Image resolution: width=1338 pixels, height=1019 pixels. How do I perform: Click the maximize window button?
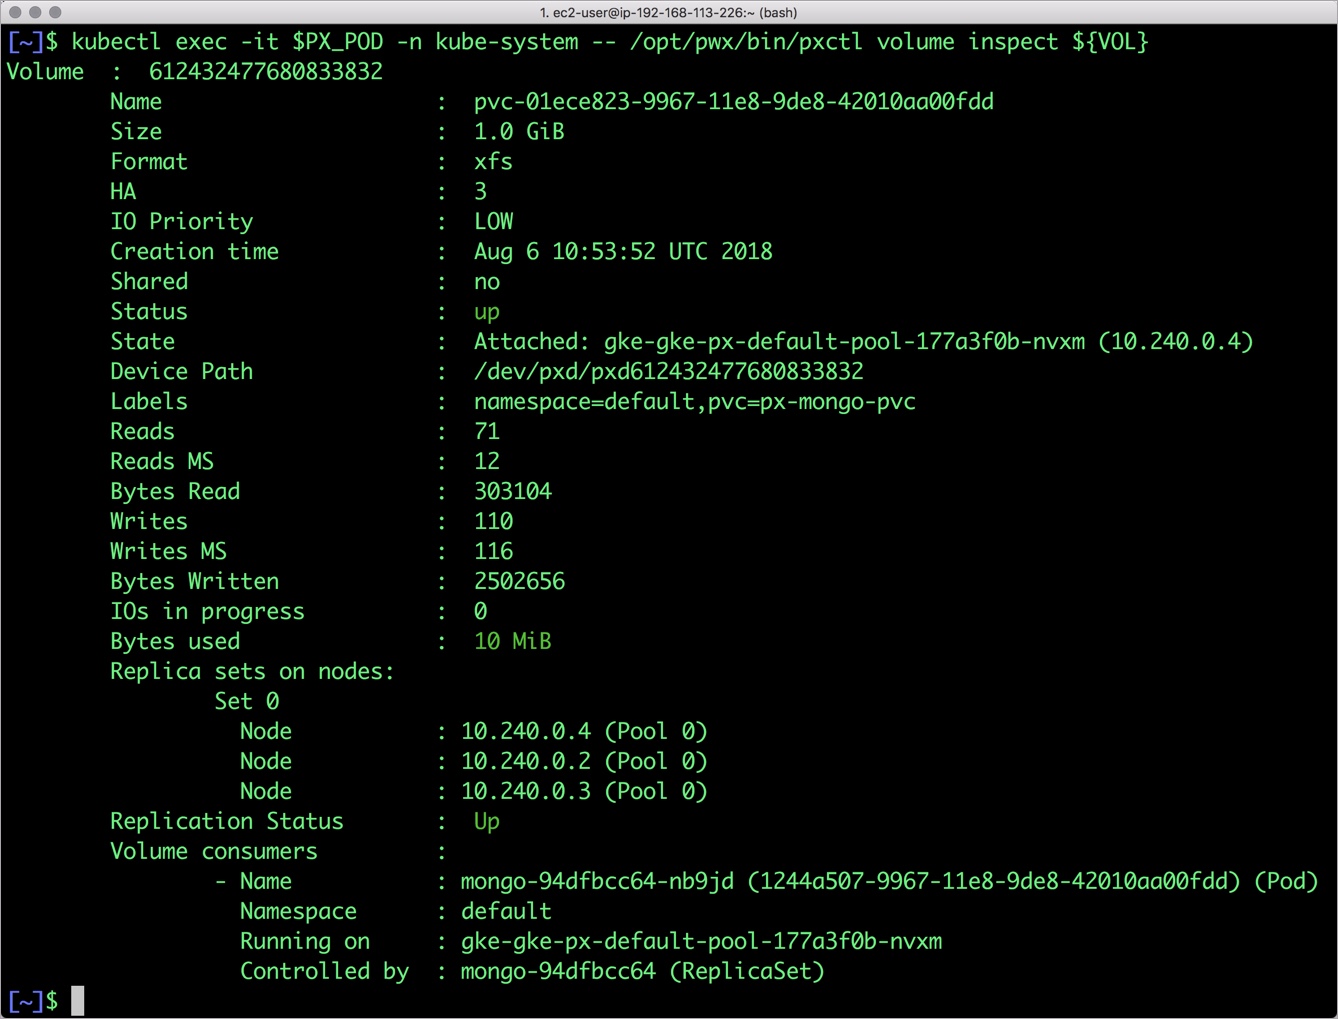(x=55, y=12)
